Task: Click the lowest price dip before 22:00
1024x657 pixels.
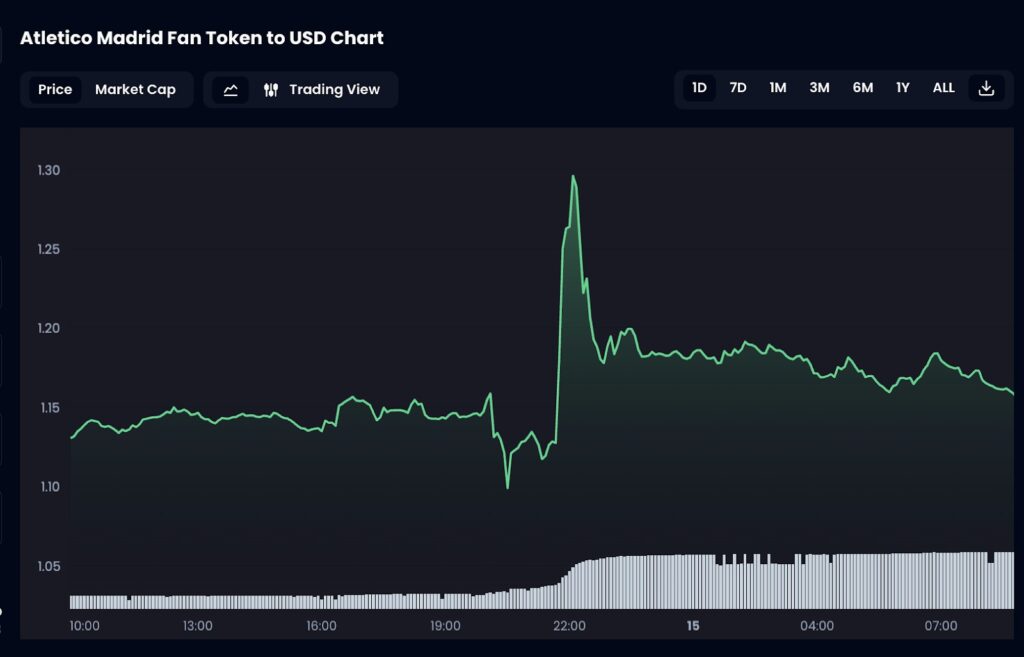Action: (x=508, y=487)
